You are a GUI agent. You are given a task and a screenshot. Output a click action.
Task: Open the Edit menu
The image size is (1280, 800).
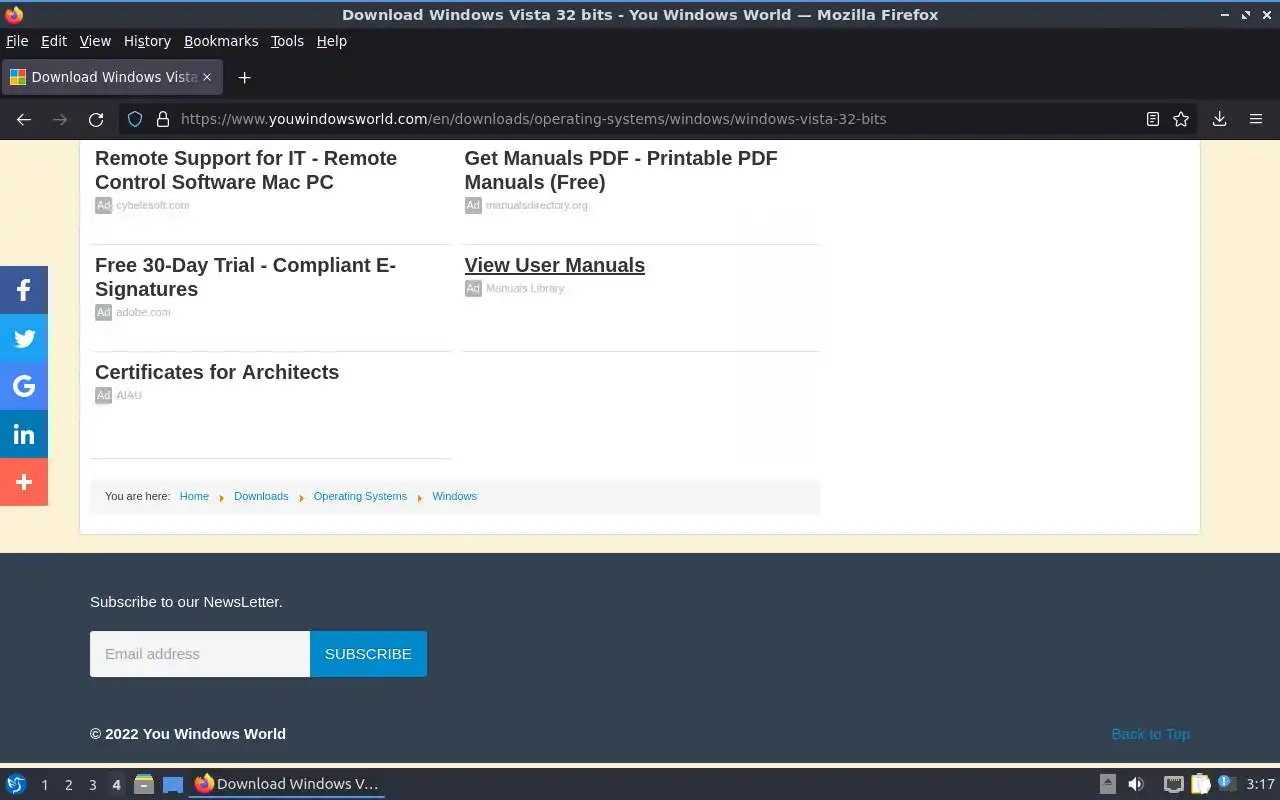pyautogui.click(x=54, y=41)
